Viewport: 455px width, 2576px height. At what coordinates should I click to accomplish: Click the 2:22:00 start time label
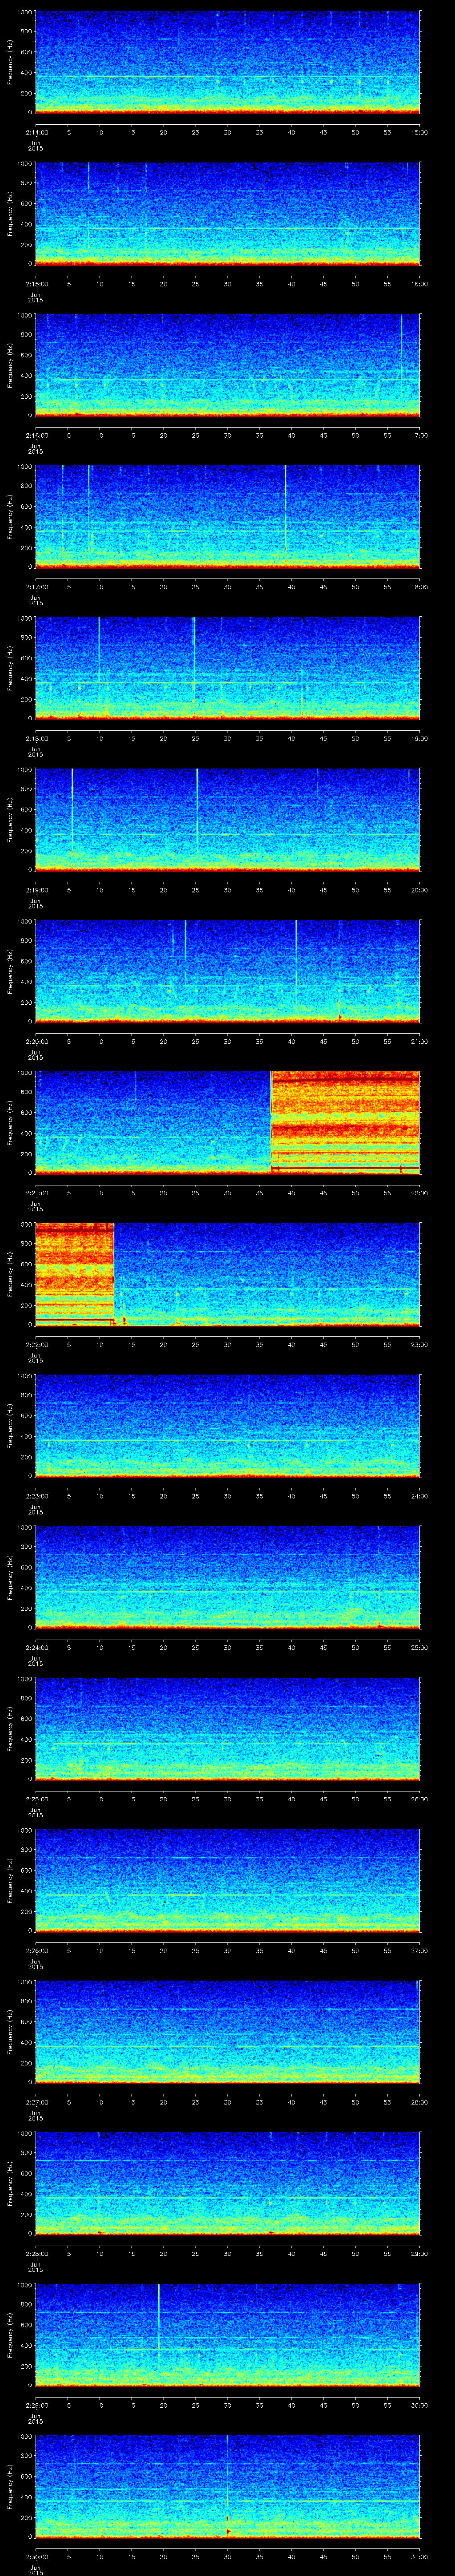pos(36,1345)
